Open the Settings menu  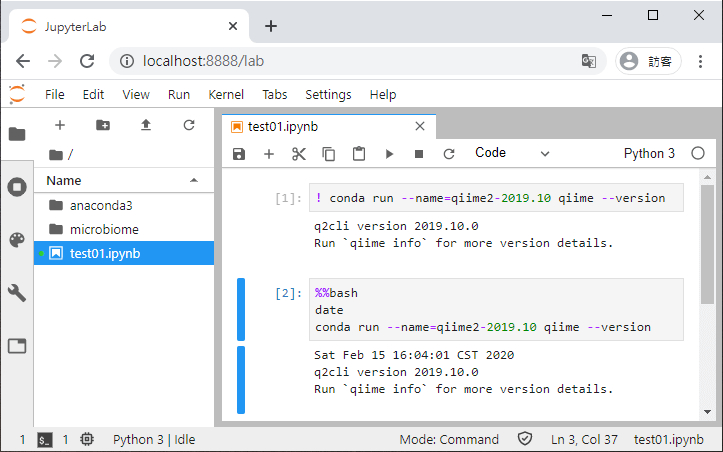[328, 95]
